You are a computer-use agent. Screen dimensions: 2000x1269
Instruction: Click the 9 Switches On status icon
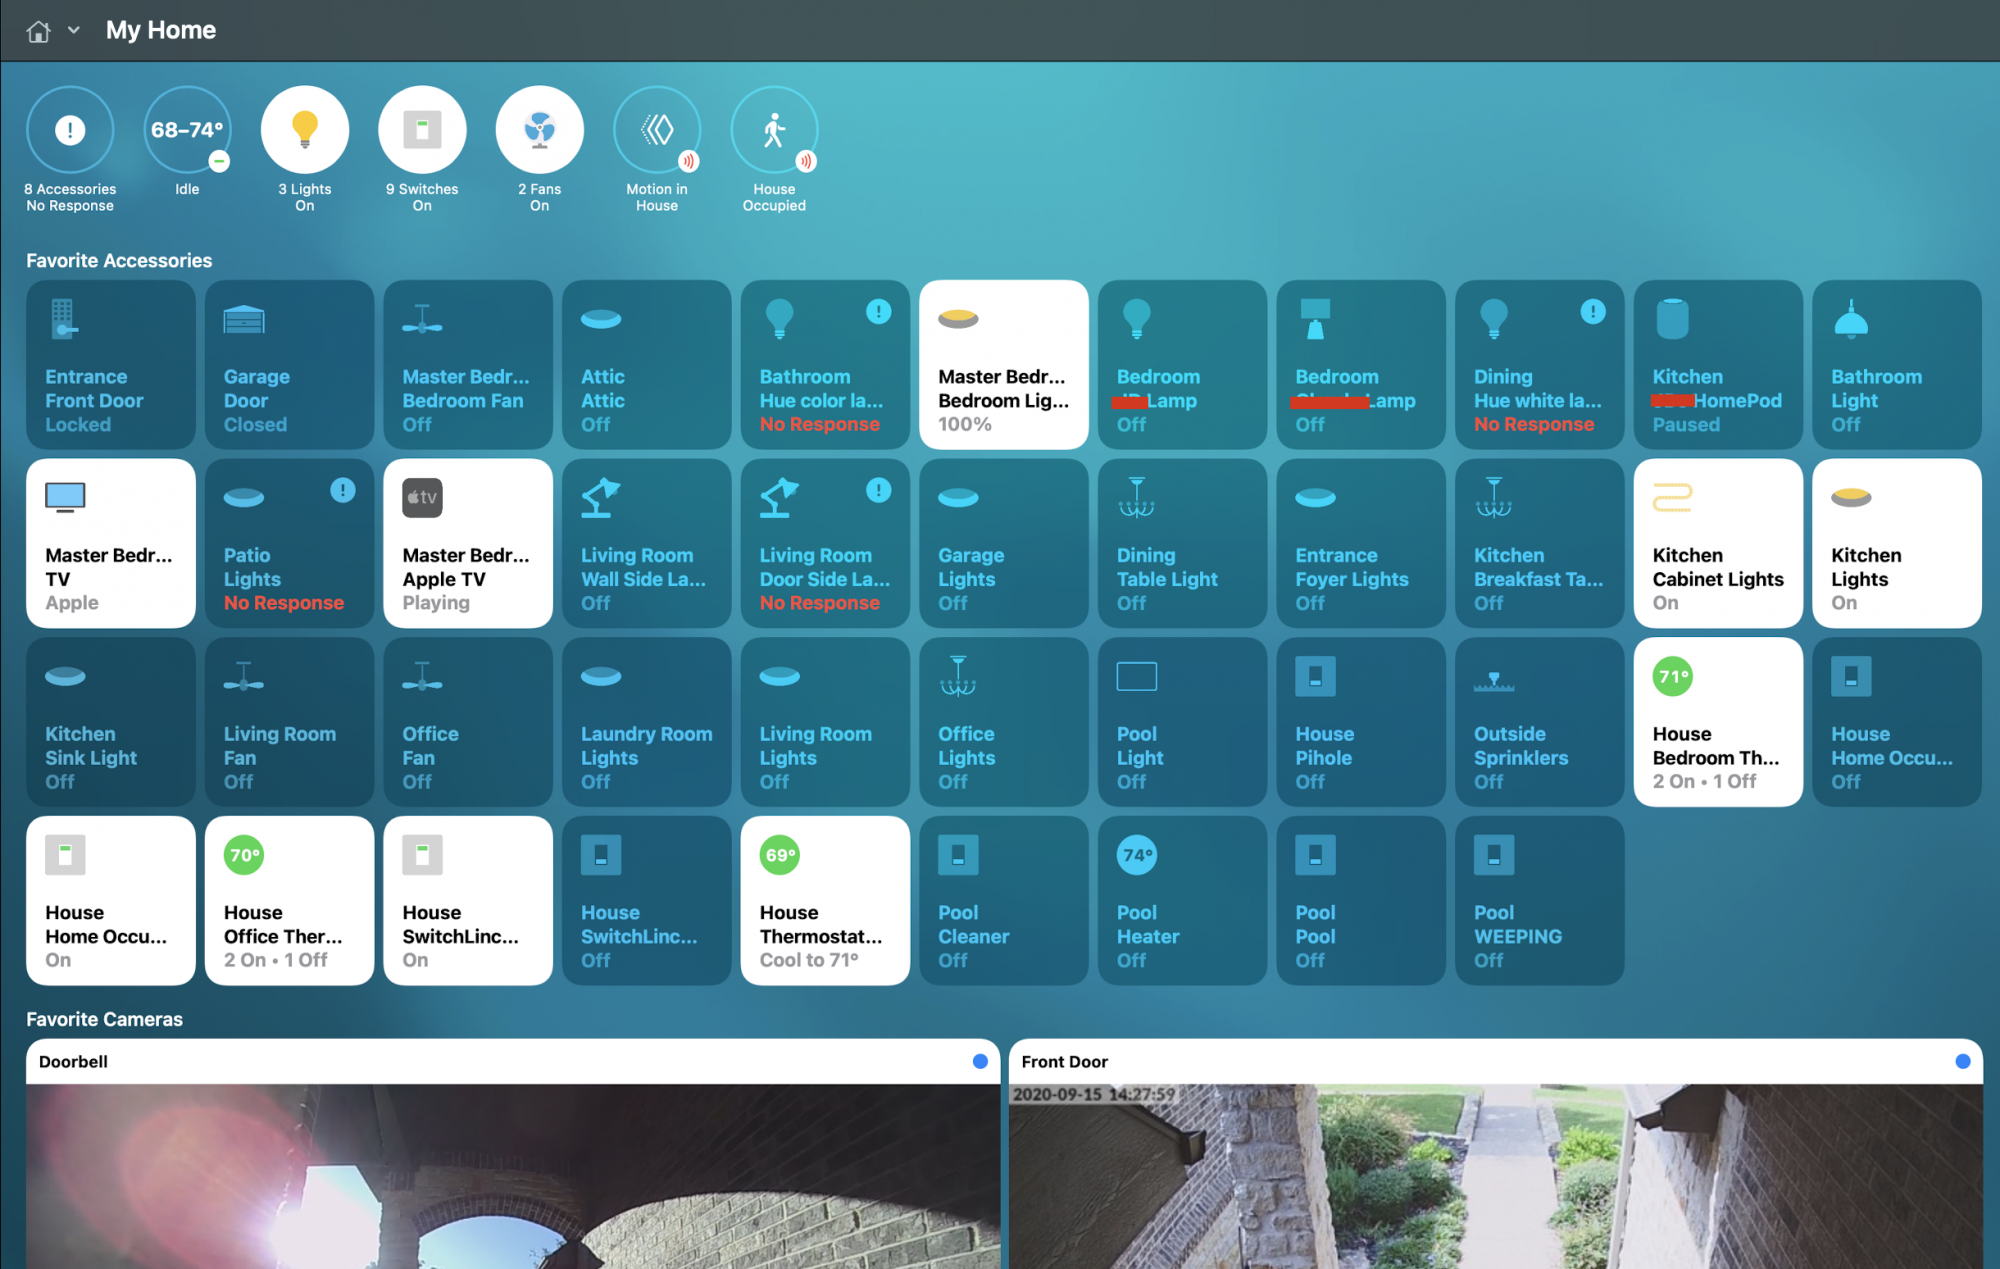point(422,131)
